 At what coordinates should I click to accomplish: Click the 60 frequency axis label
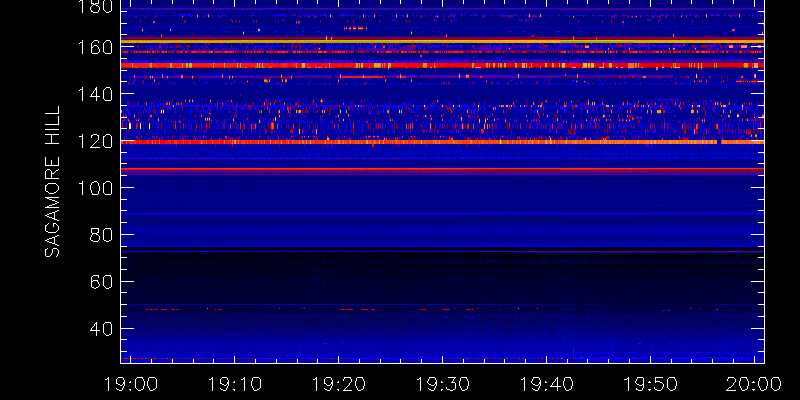pyautogui.click(x=100, y=282)
